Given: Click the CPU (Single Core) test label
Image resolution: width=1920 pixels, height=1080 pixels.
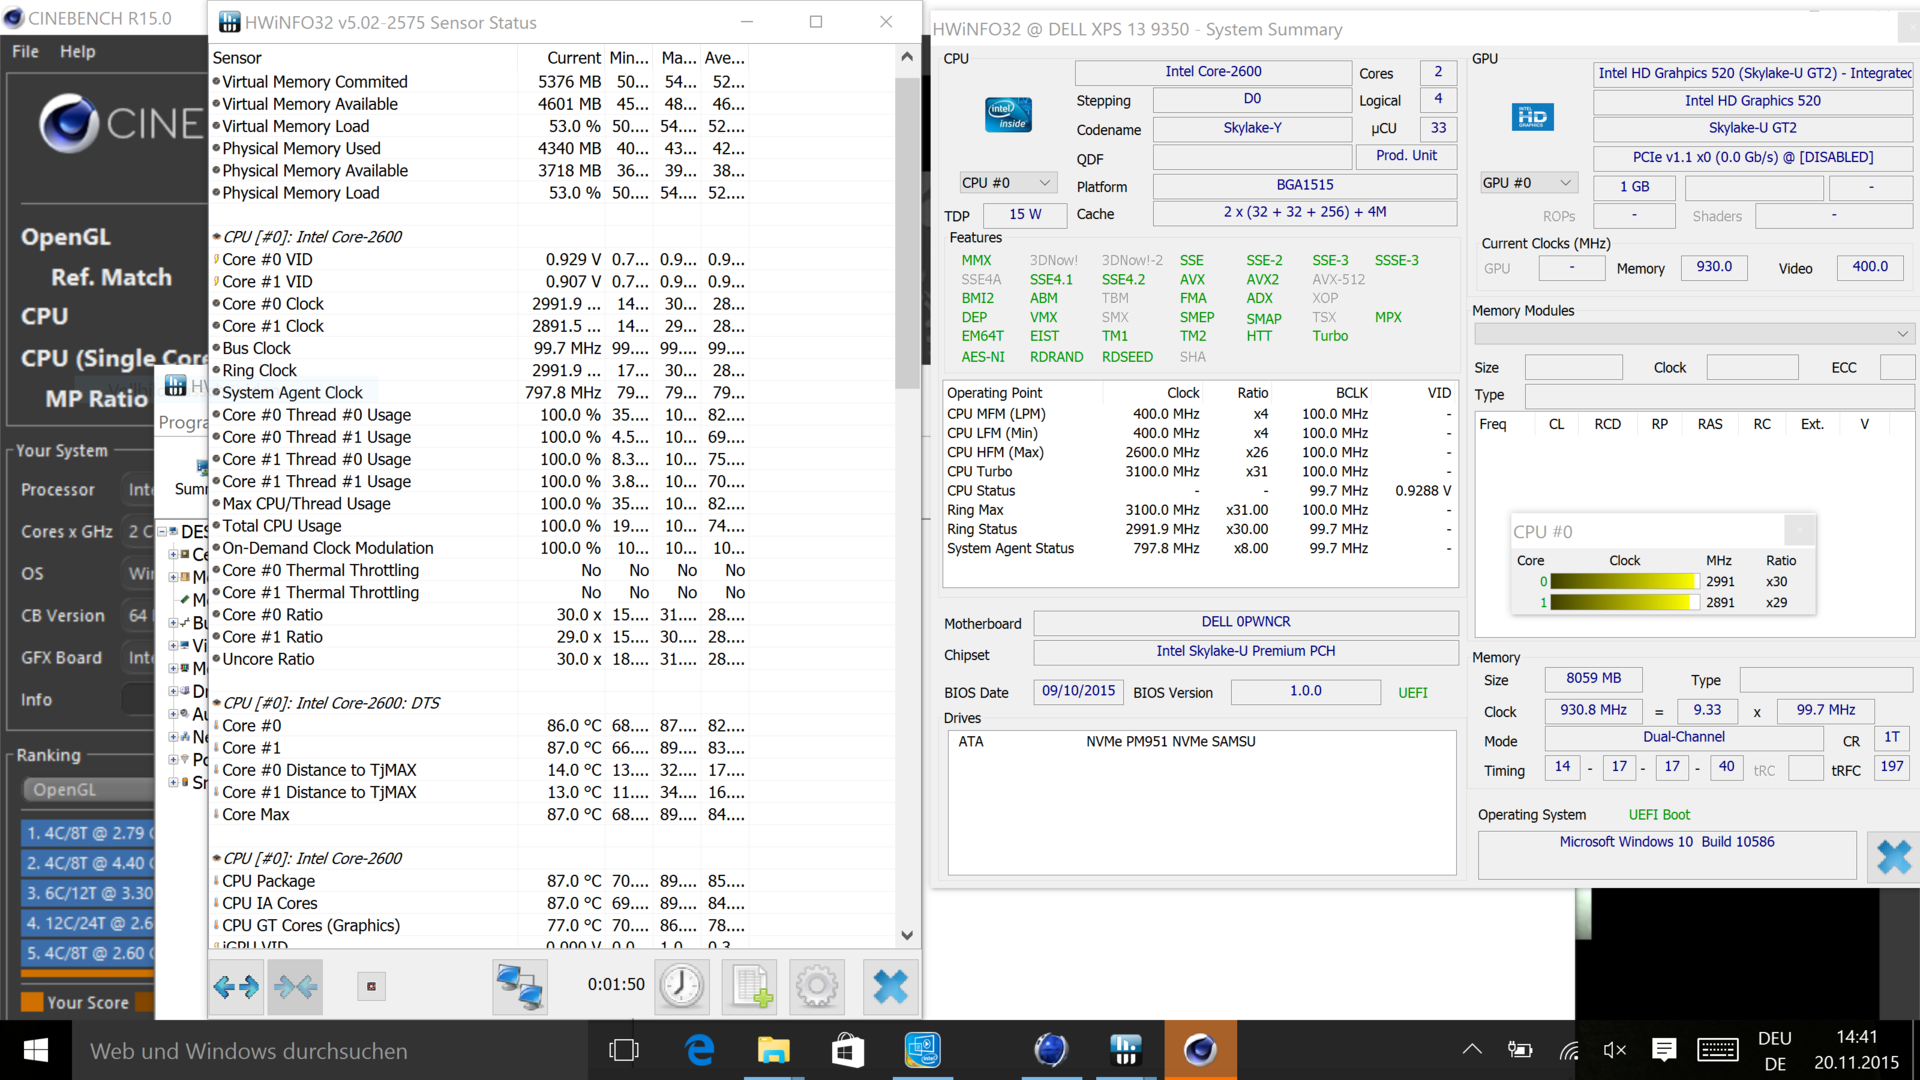Looking at the screenshot, I should pyautogui.click(x=113, y=357).
